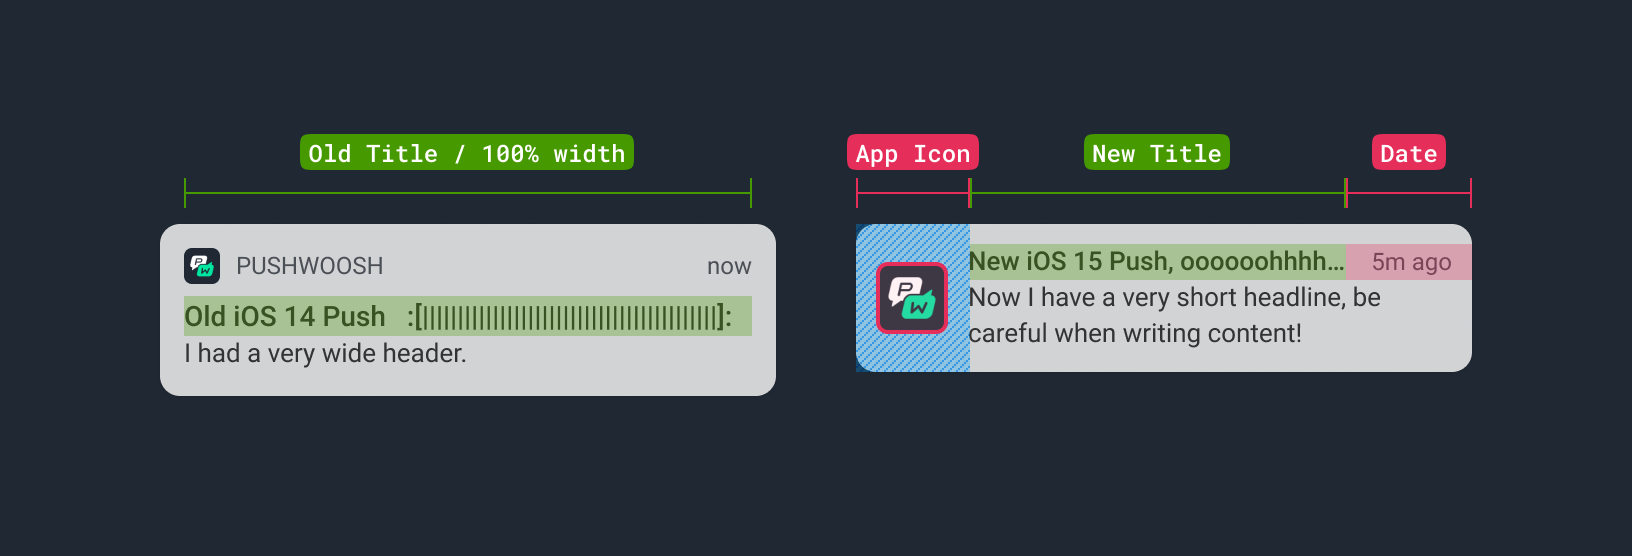The width and height of the screenshot is (1632, 556).
Task: Click the '5m ago' date field
Action: (1411, 262)
